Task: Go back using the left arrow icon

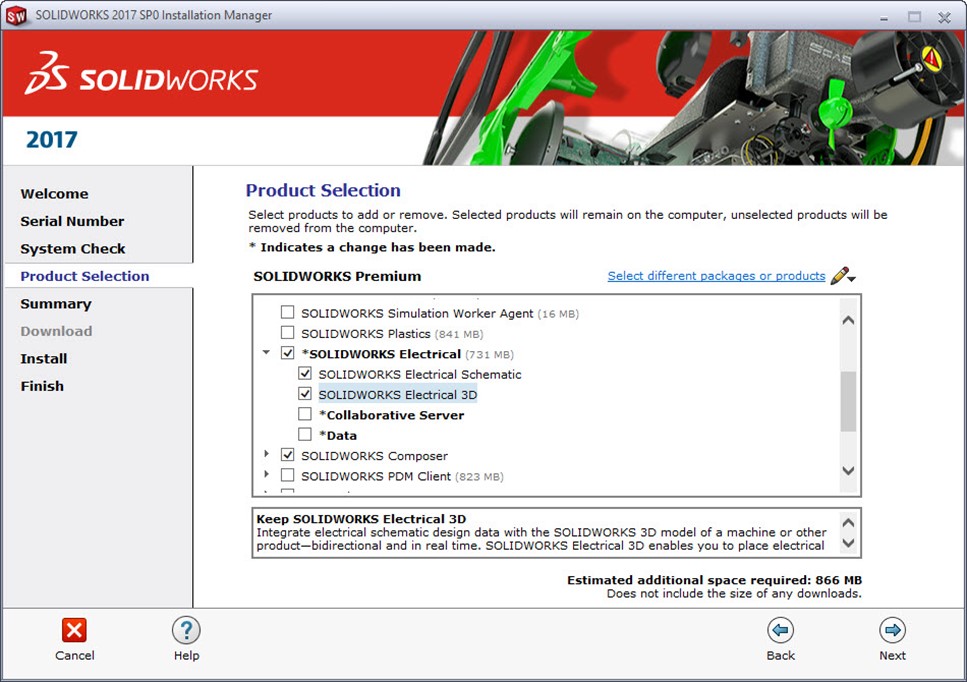Action: pos(780,629)
